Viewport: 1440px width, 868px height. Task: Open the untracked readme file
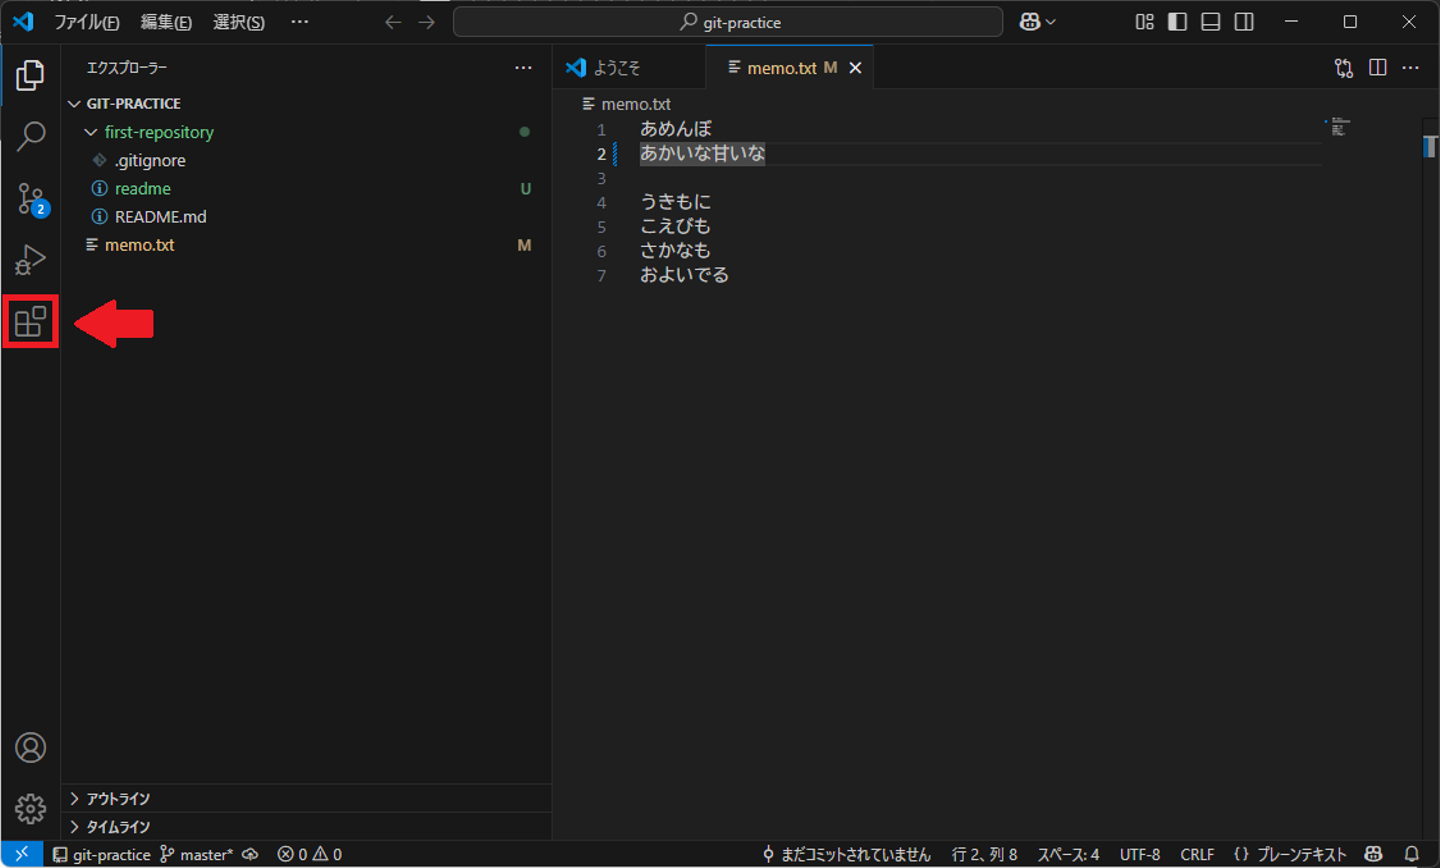coord(143,188)
